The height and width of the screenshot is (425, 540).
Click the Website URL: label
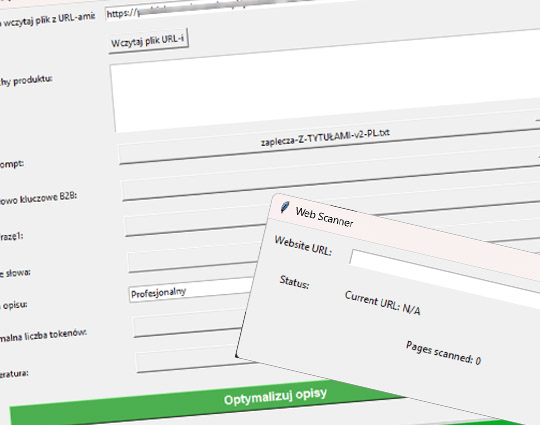[303, 246]
